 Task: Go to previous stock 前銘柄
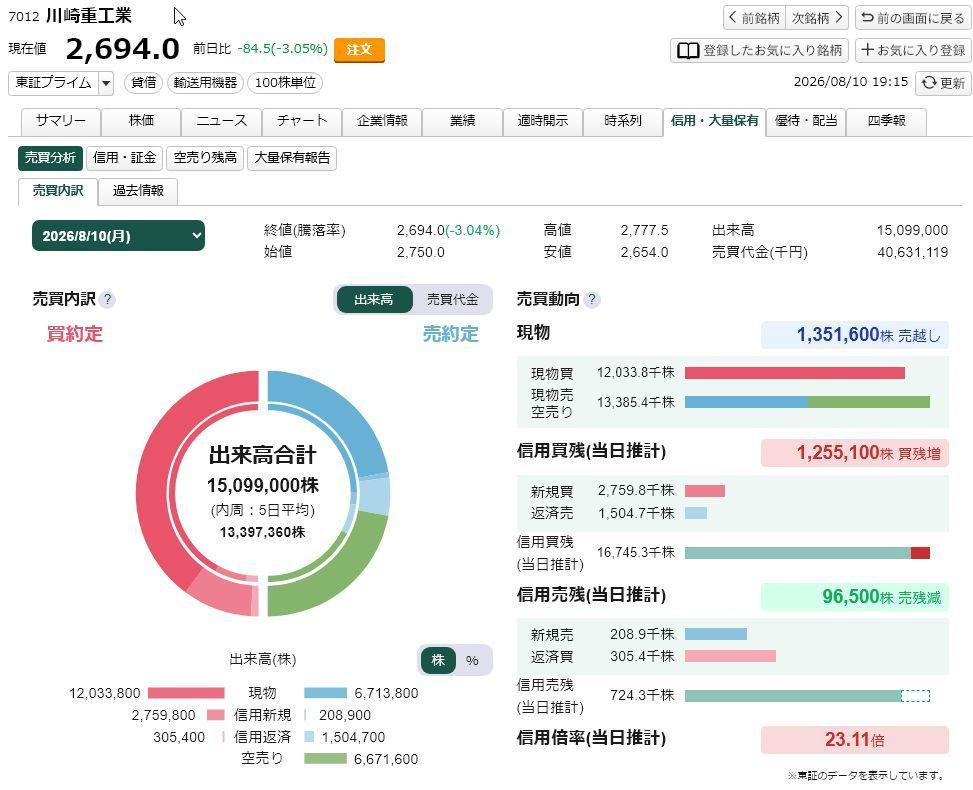tap(755, 17)
